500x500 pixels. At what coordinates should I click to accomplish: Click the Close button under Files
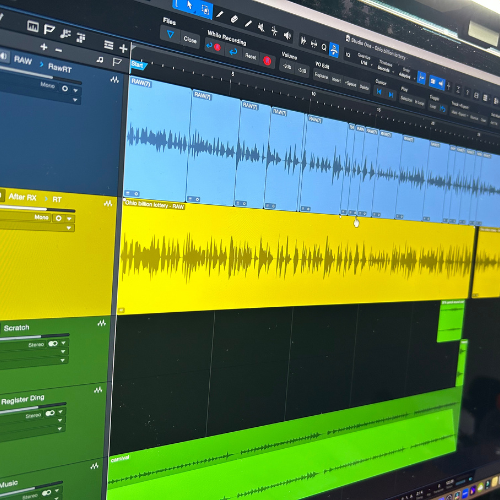point(190,40)
